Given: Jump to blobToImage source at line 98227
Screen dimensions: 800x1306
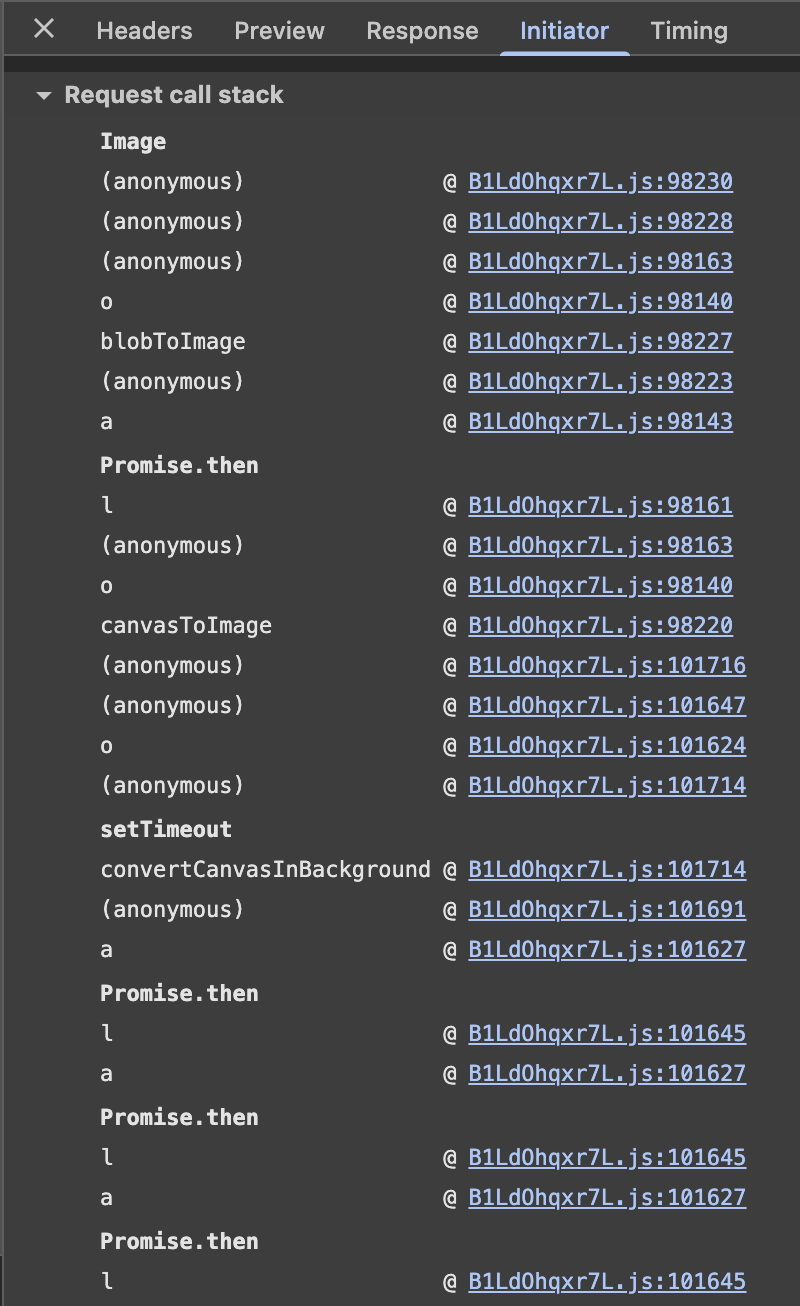Looking at the screenshot, I should [600, 341].
